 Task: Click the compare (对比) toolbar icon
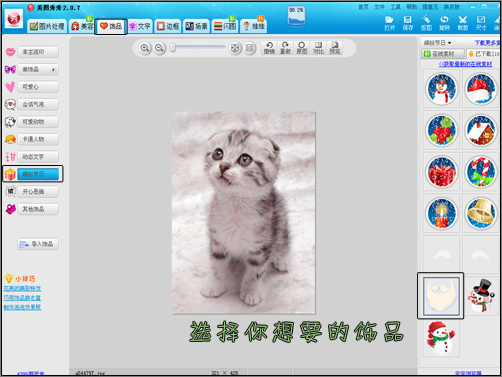coord(318,48)
